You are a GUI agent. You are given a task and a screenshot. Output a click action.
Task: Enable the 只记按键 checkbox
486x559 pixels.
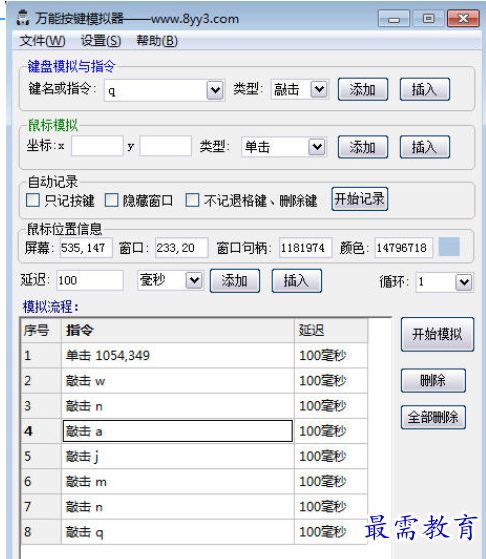click(33, 200)
